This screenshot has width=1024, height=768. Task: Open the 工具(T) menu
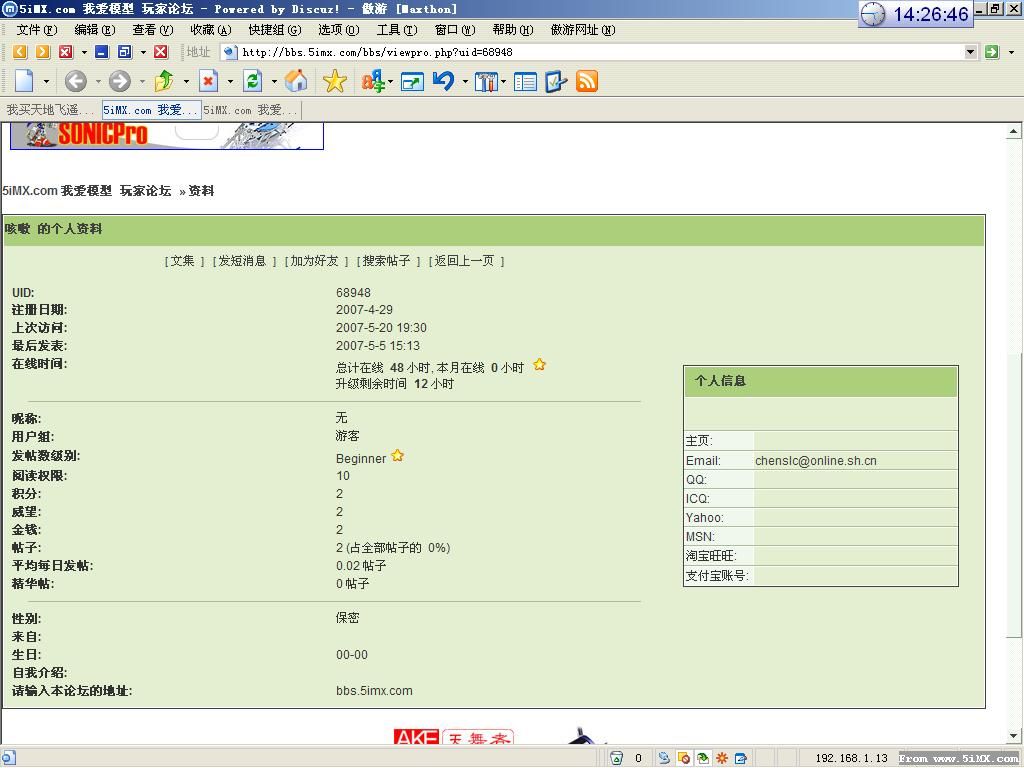point(396,30)
